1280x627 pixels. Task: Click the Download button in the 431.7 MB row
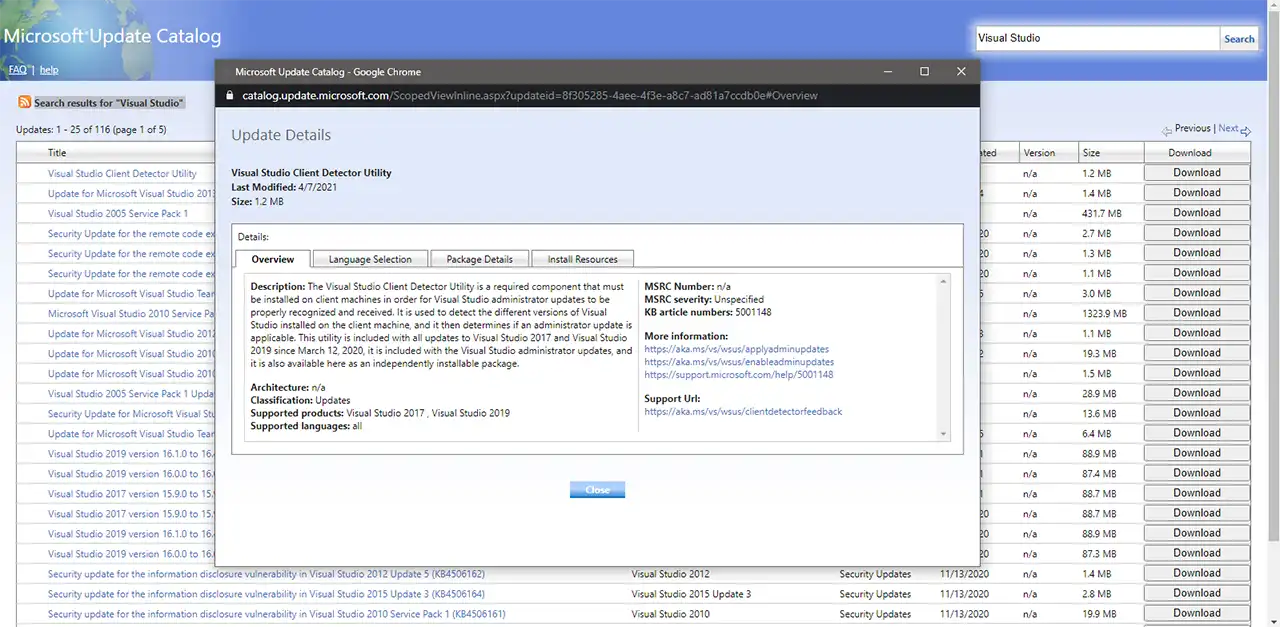point(1197,213)
